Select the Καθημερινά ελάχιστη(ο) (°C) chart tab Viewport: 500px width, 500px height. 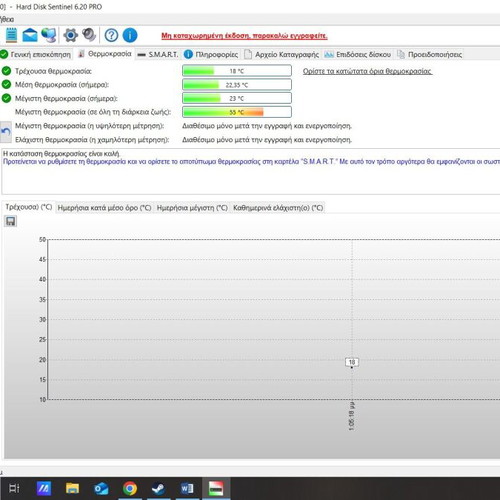(x=278, y=208)
